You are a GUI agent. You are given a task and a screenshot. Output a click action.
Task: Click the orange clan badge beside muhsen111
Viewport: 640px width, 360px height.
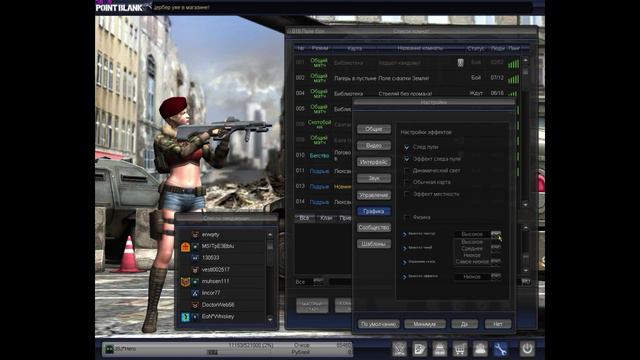tap(185, 281)
